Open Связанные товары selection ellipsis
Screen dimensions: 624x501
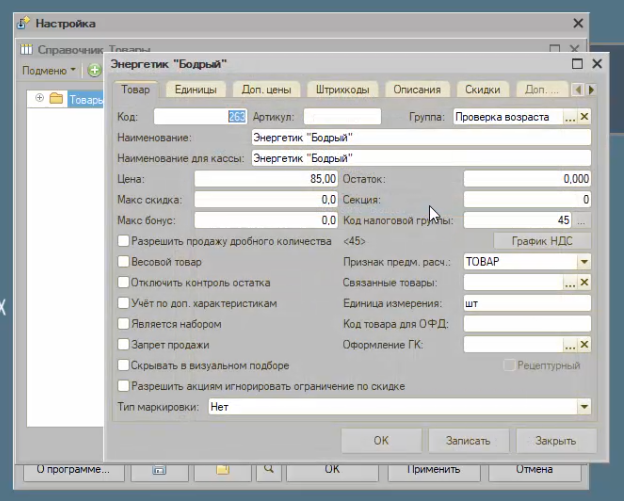[570, 283]
